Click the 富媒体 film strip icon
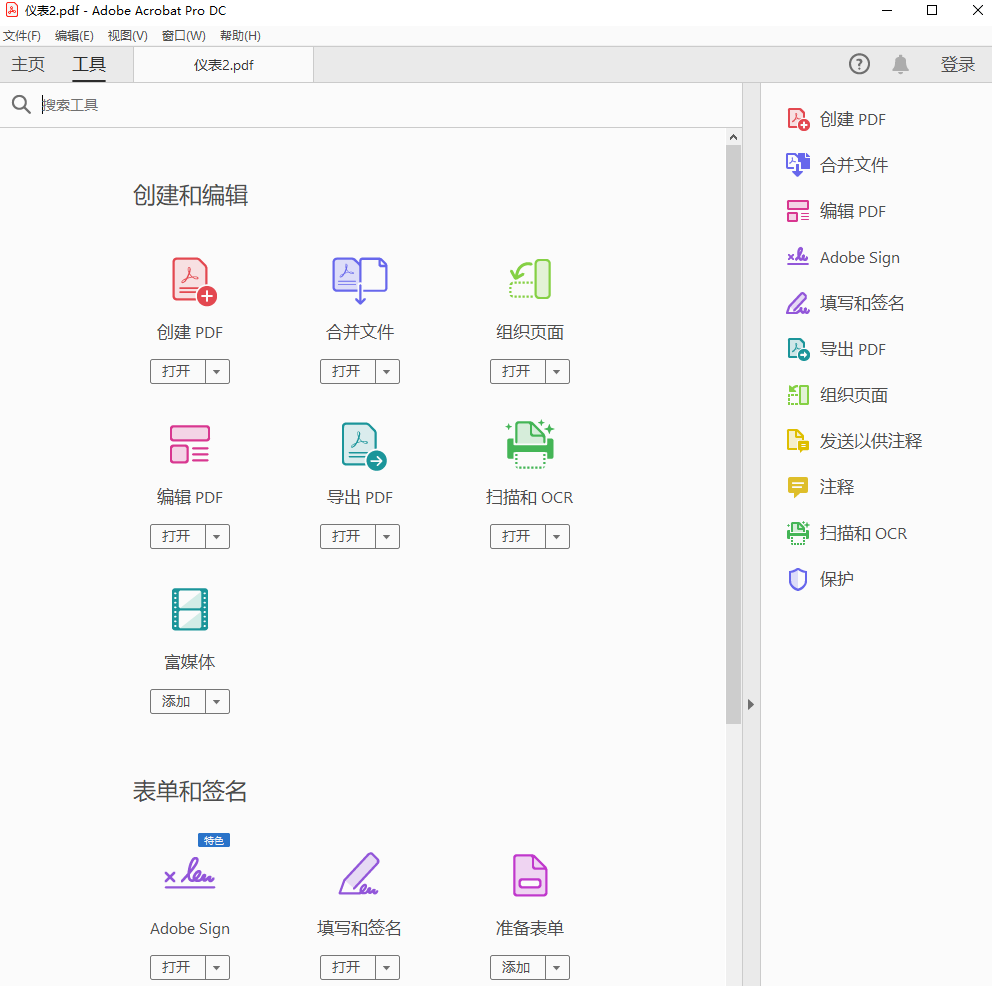 click(x=190, y=609)
